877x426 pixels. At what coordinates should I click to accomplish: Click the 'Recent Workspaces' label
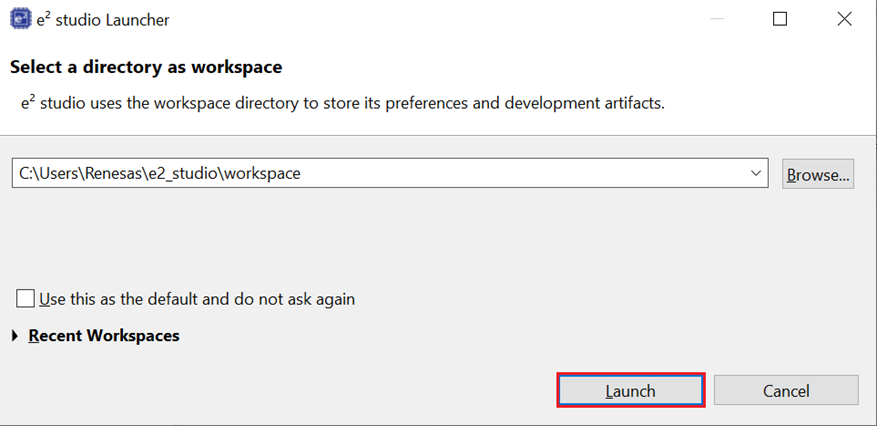coord(104,336)
